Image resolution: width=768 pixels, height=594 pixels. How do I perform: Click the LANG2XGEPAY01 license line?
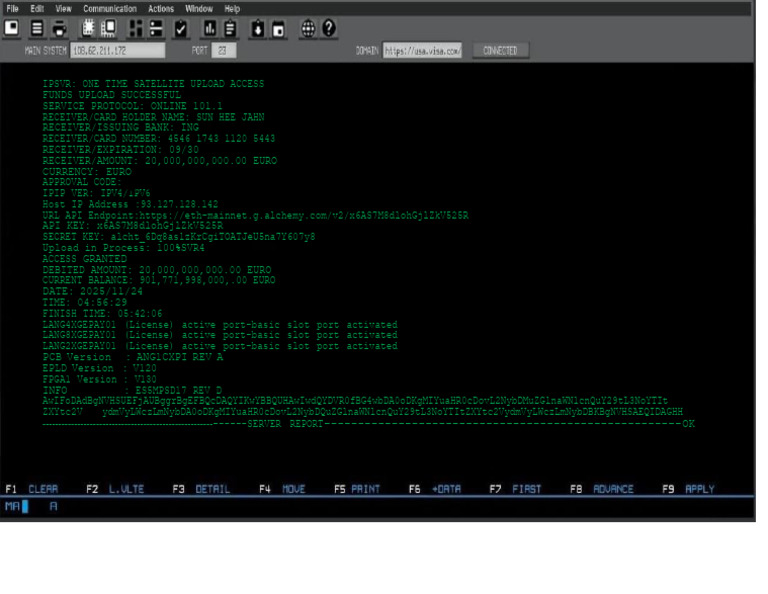click(220, 346)
